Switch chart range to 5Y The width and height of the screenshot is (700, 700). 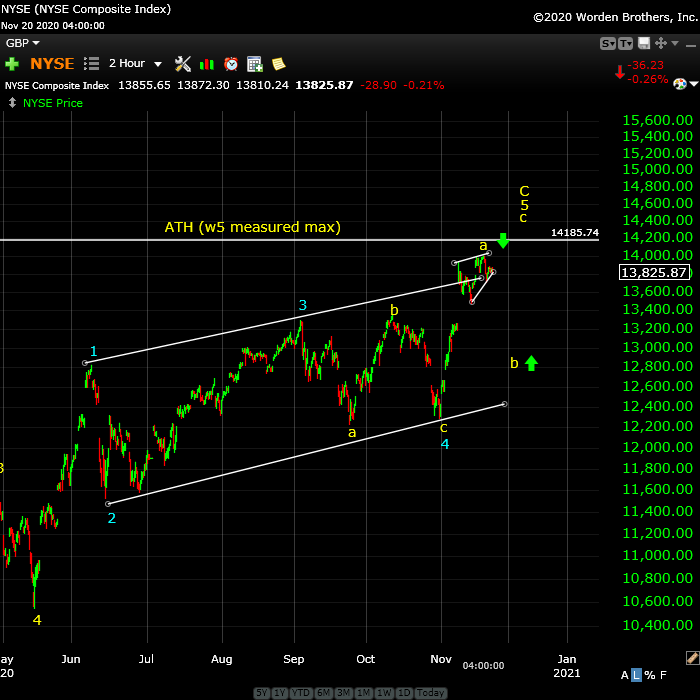tap(262, 693)
